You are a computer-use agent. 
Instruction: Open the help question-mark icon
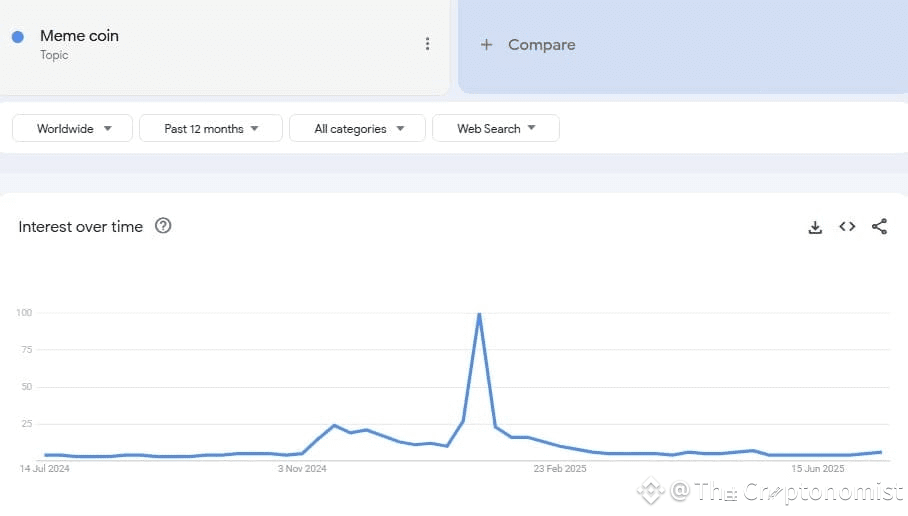pos(163,226)
